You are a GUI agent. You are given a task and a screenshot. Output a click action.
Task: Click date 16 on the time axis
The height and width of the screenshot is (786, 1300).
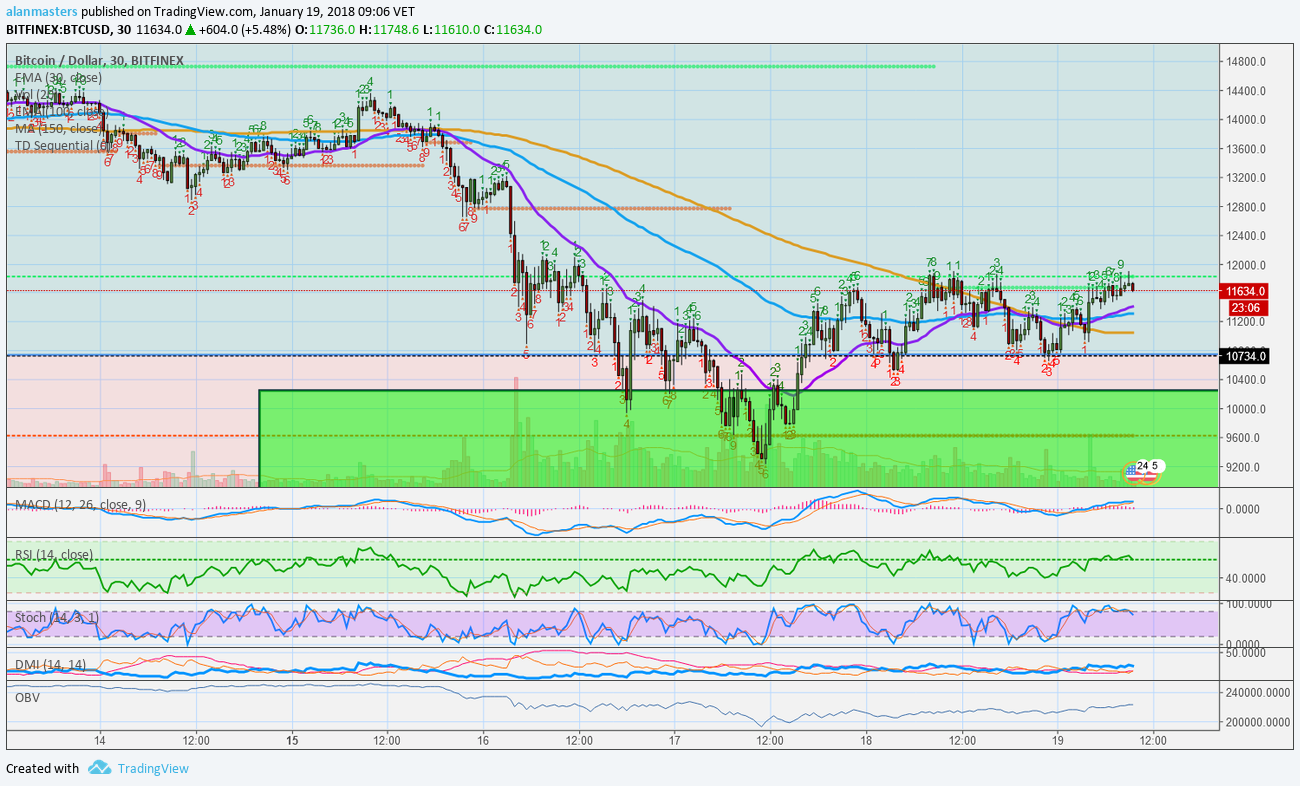[x=484, y=740]
